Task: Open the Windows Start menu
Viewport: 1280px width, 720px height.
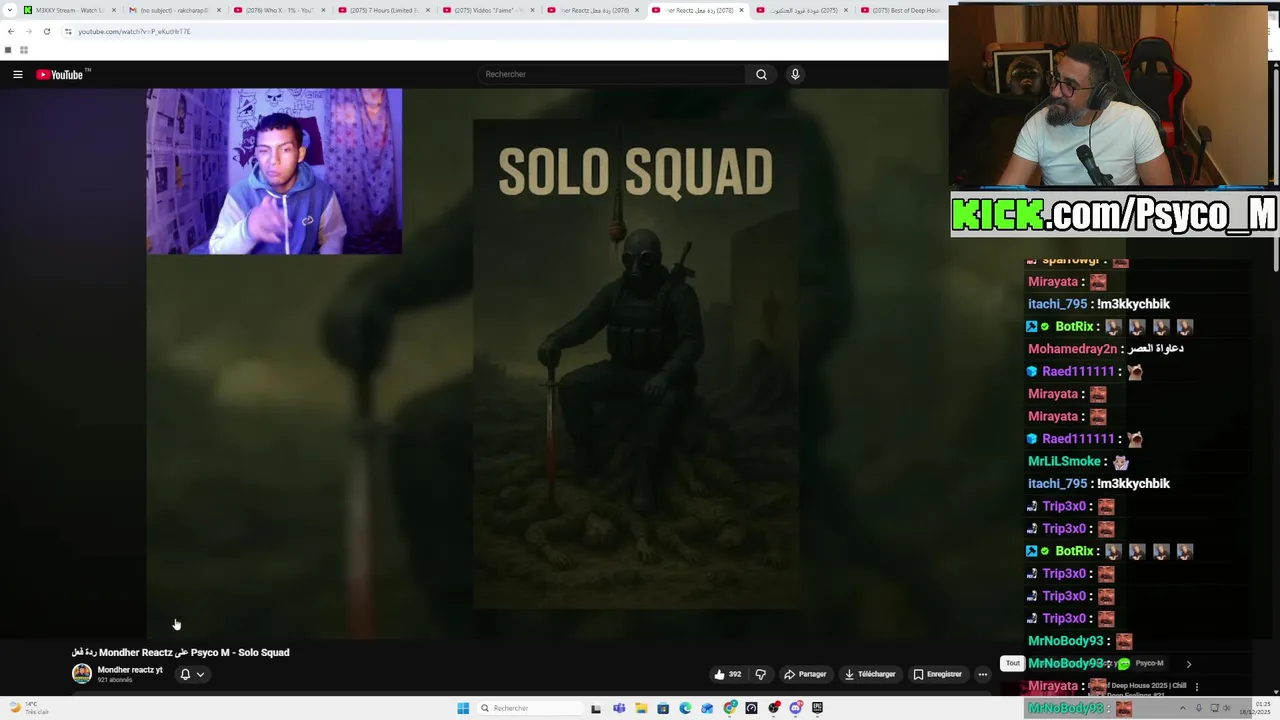Action: [463, 708]
